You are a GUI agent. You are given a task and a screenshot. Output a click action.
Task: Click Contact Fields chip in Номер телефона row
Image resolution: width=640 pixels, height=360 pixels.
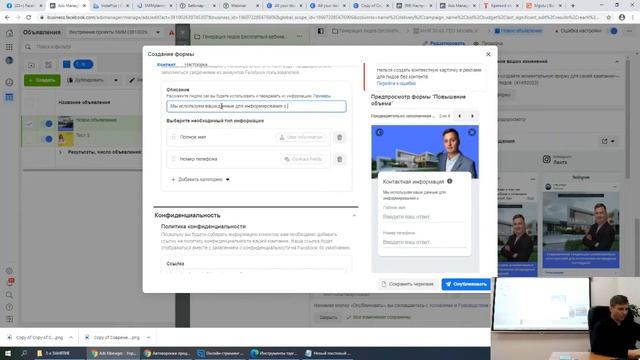[303, 159]
